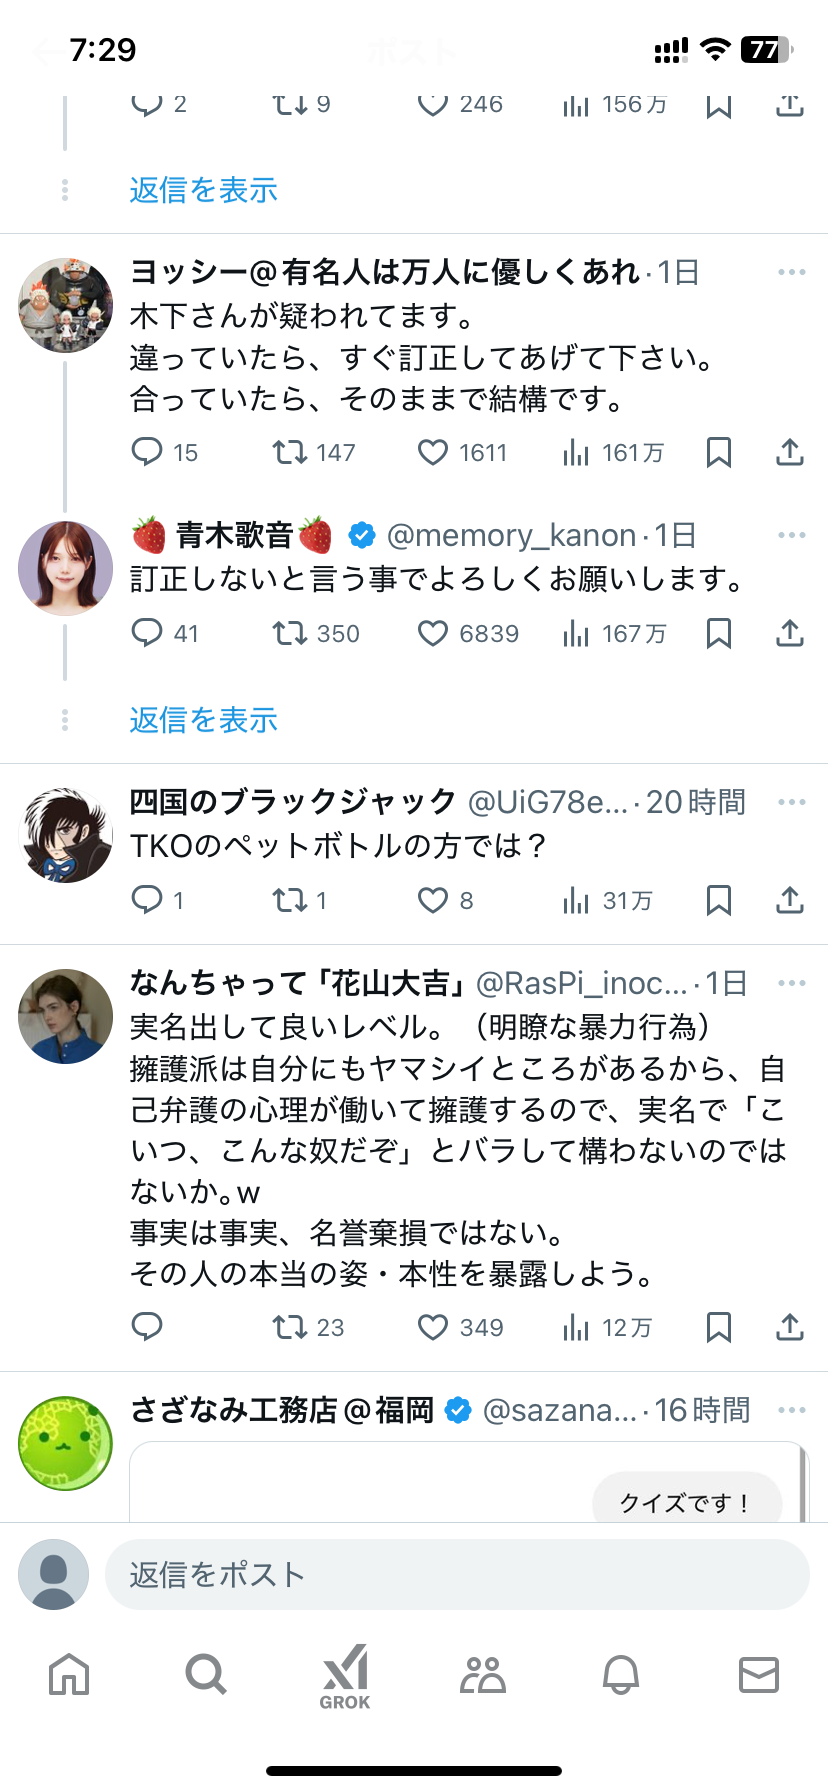The image size is (828, 1792).
Task: Repost ヨッシー's reply with 147 reposts
Action: point(290,453)
